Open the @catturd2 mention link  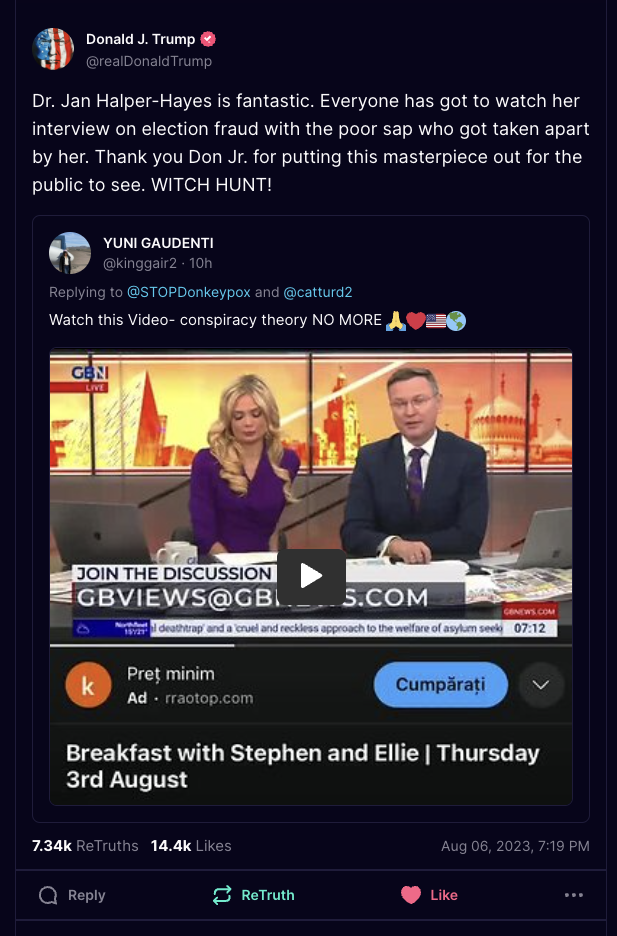coord(317,292)
